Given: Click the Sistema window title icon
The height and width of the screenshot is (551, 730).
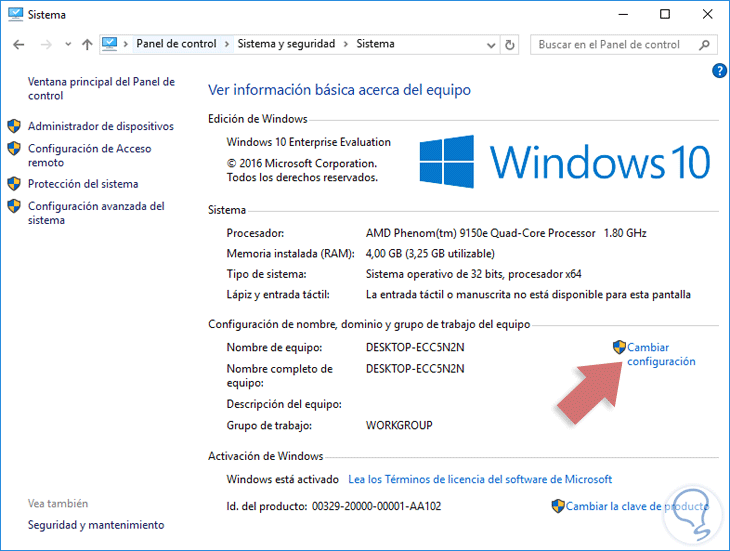Looking at the screenshot, I should 15,14.
